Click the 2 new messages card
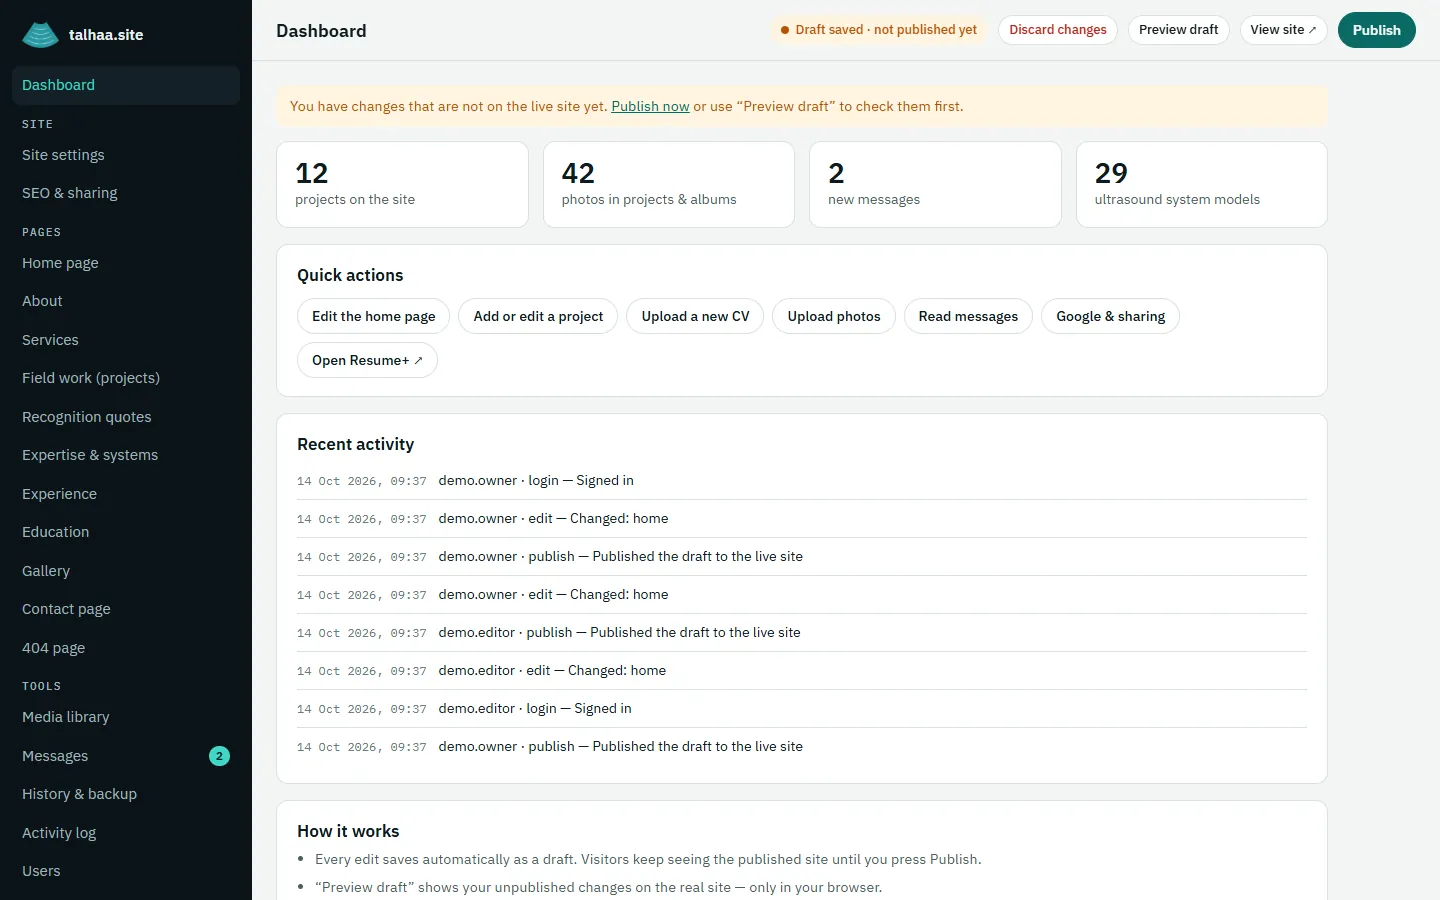Screen dimensions: 1440x900 (x=935, y=184)
